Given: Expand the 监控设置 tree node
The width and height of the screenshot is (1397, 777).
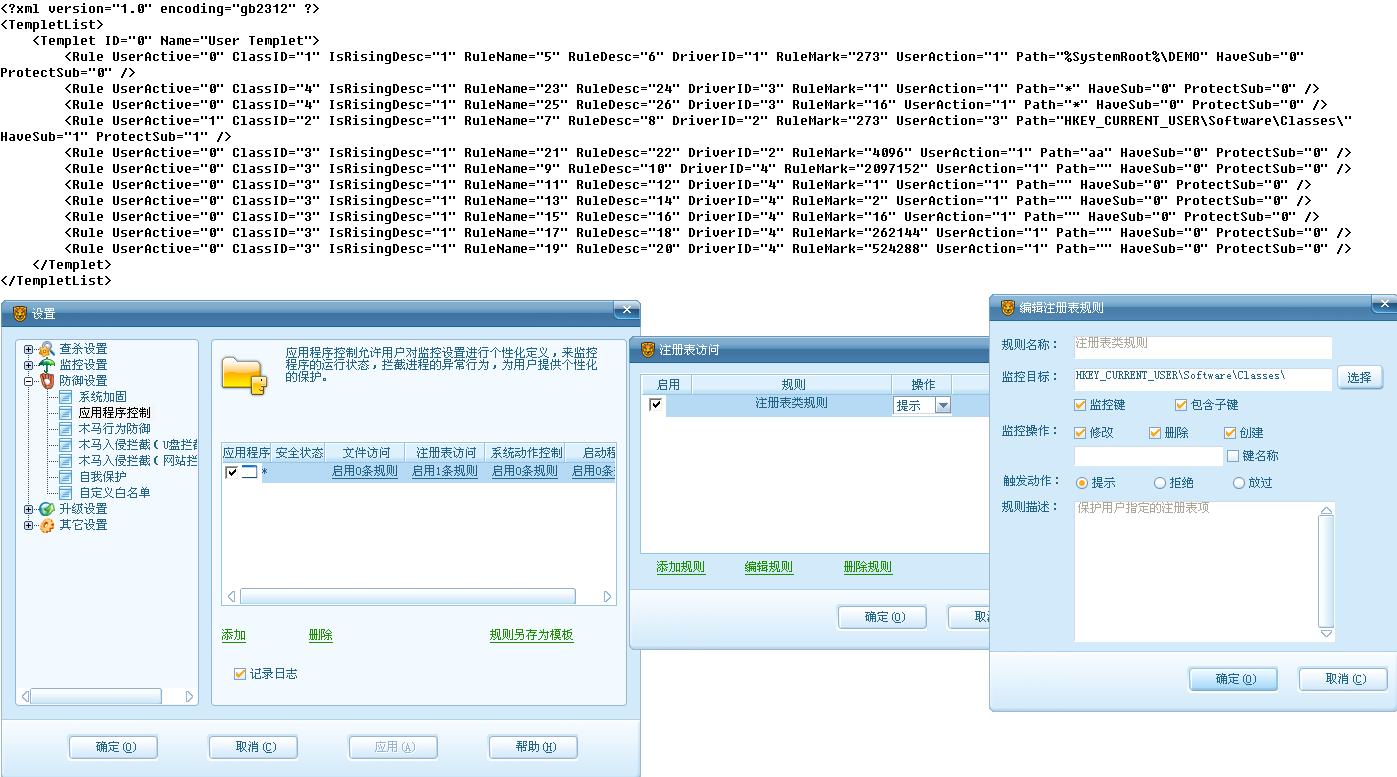Looking at the screenshot, I should coord(29,365).
